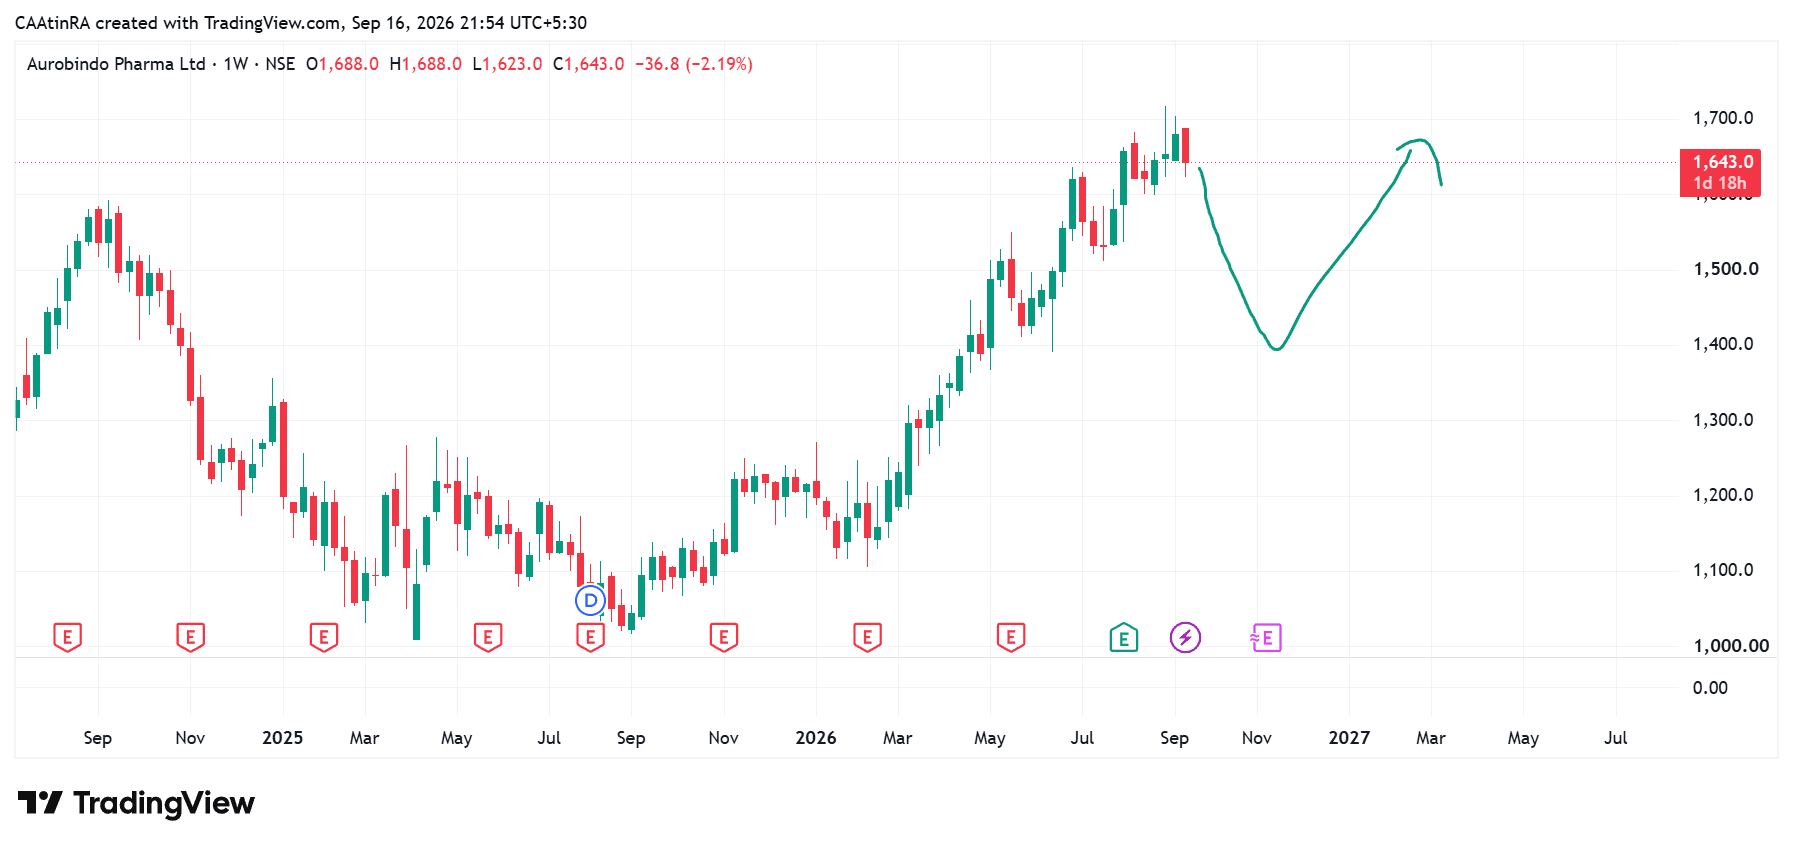Click the 1,100.0 price axis label
This screenshot has height=848, width=1793.
pyautogui.click(x=1723, y=570)
